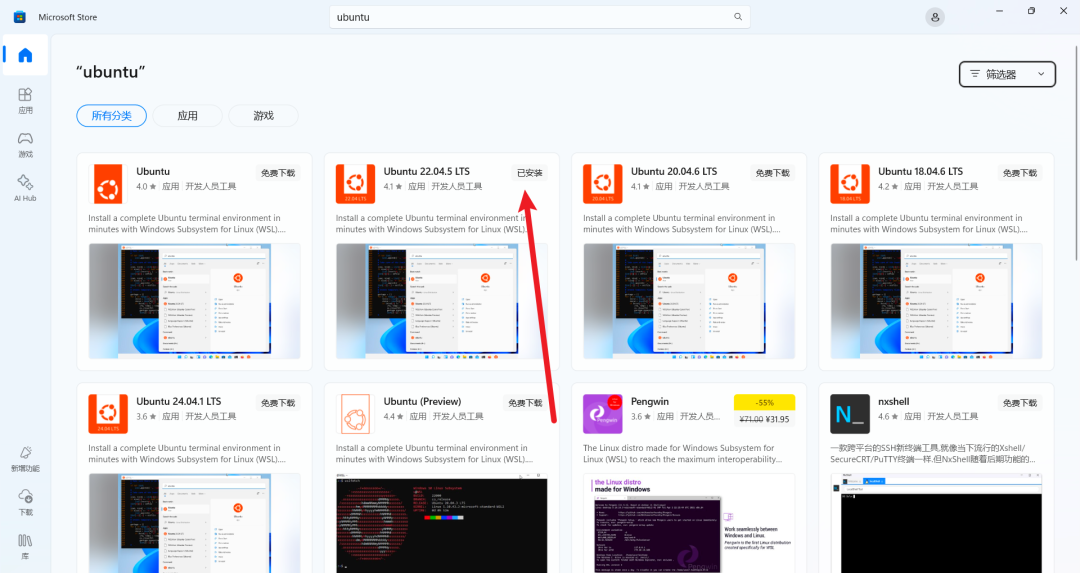Click the Pengwin title text
Viewport: 1080px width, 573px height.
tap(650, 402)
